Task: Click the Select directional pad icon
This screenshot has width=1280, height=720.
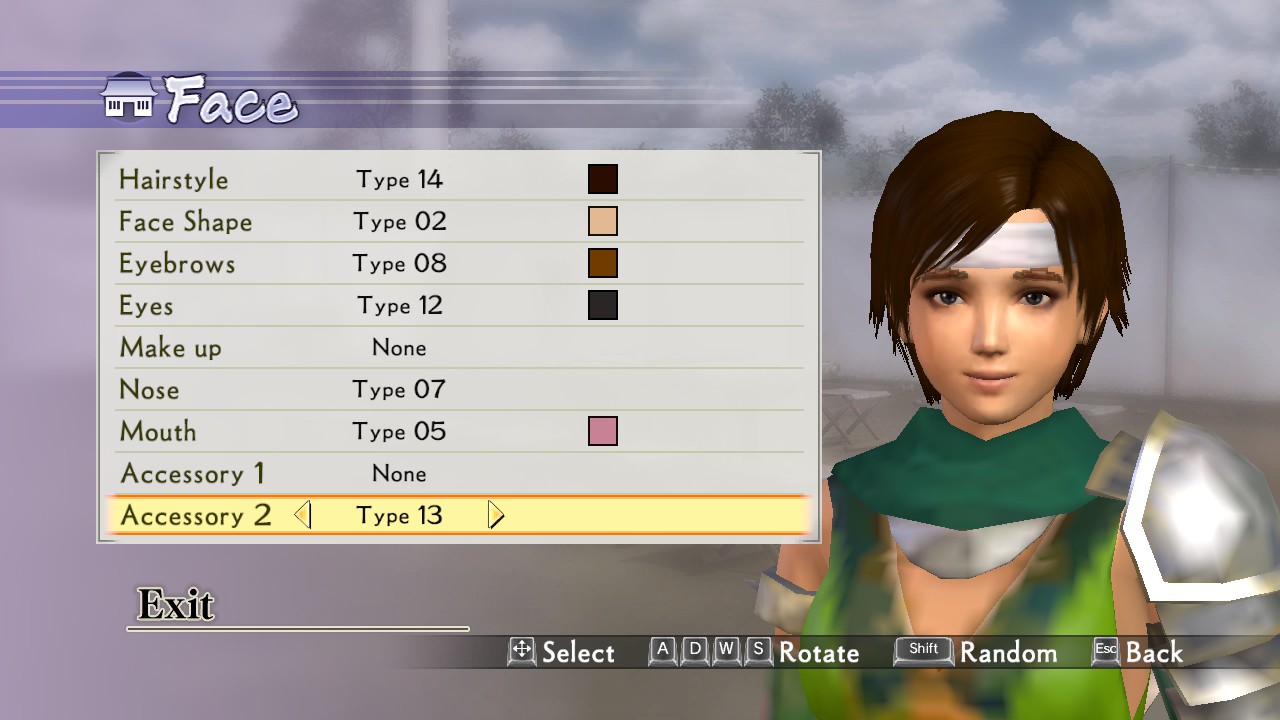Action: point(522,651)
